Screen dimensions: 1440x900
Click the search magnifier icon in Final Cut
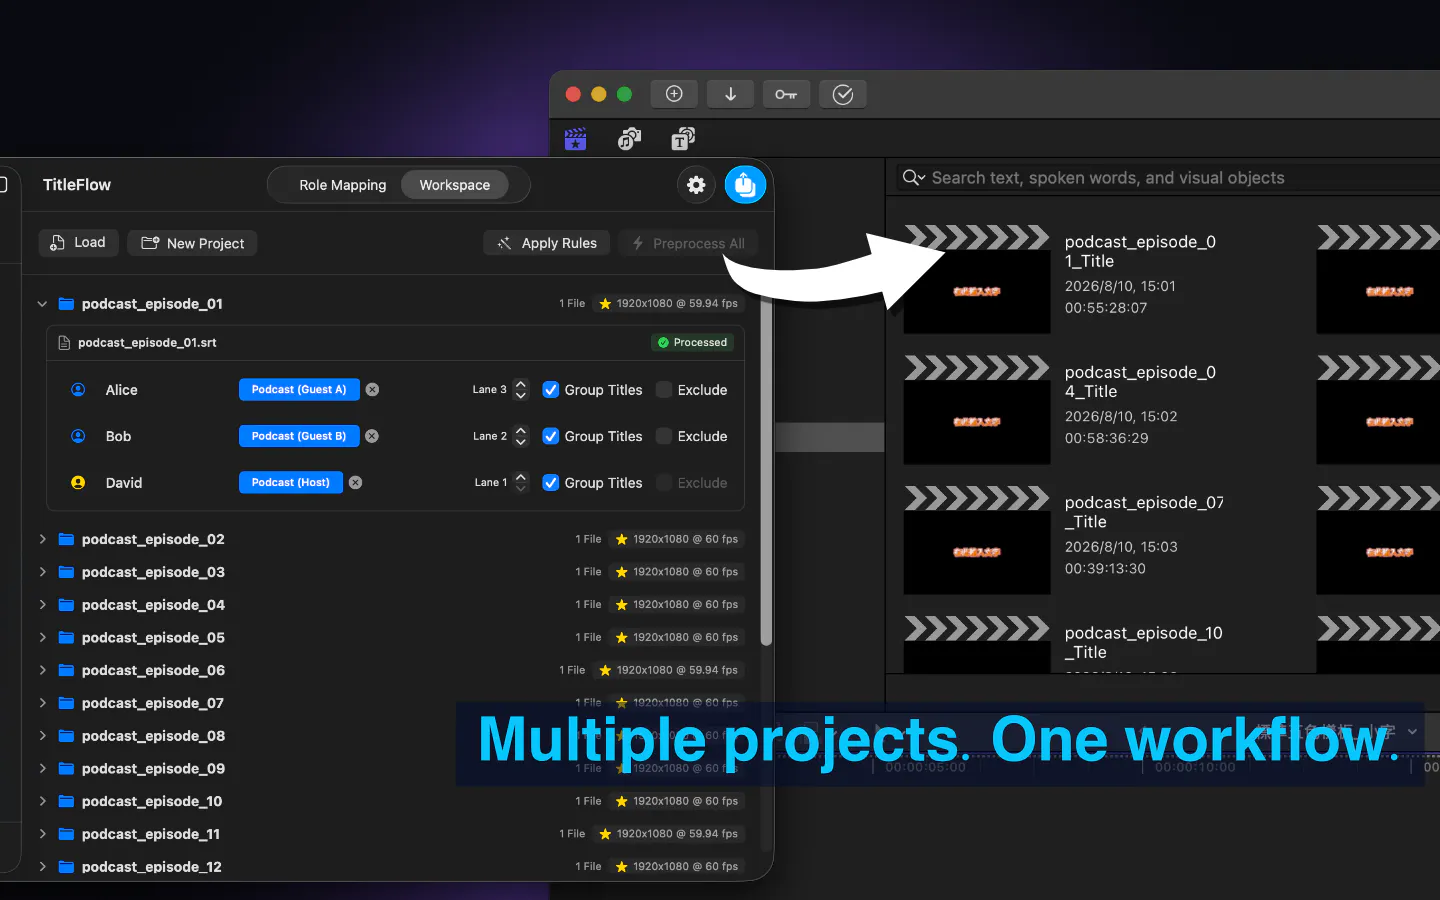tap(913, 178)
